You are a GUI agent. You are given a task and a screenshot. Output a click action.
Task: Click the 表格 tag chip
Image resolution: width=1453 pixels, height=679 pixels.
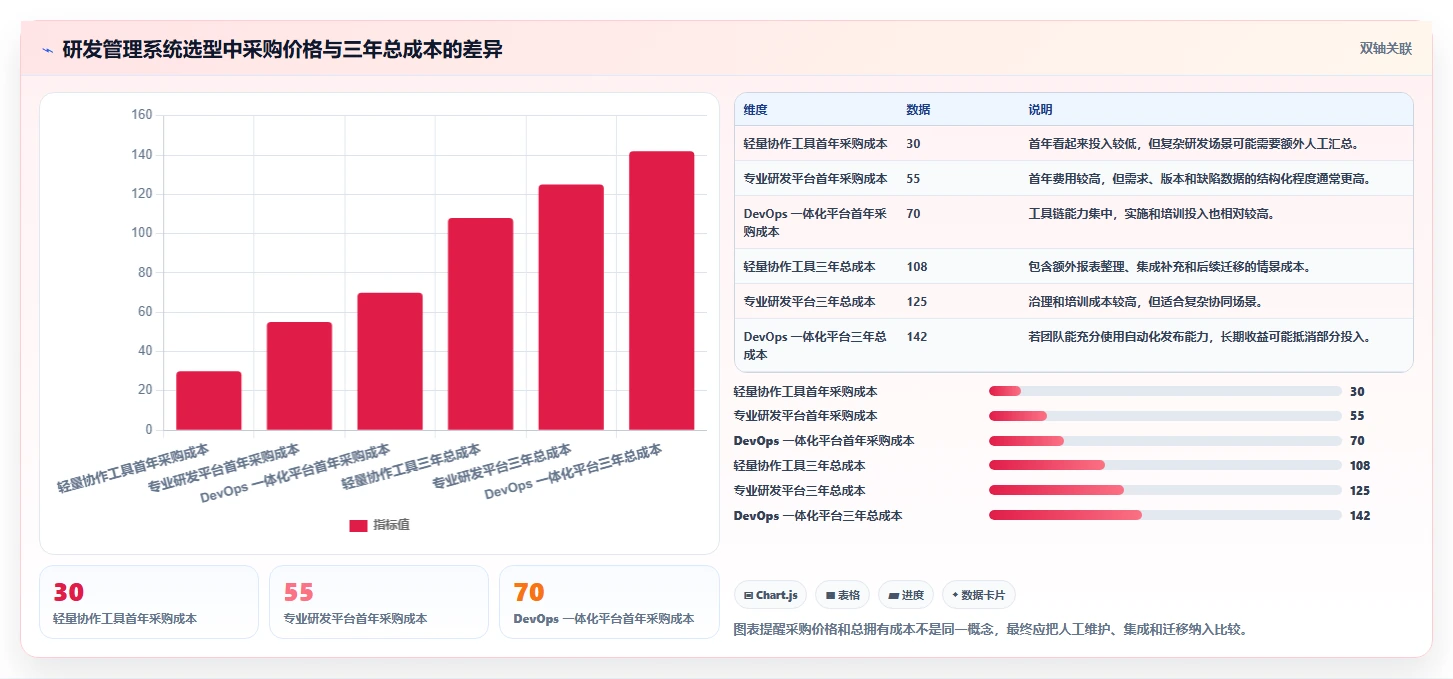[x=842, y=595]
